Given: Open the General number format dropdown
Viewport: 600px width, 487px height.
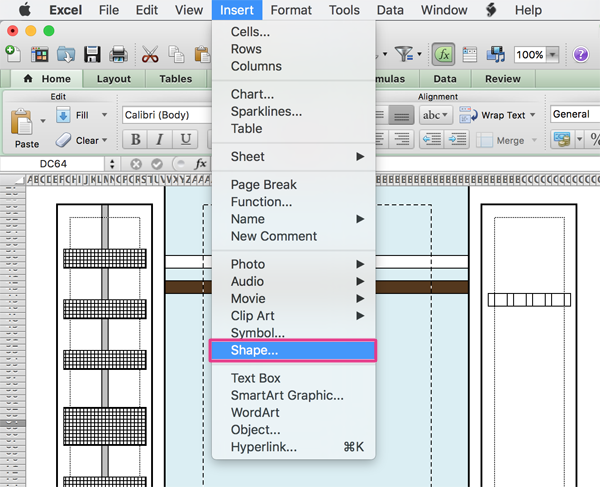Looking at the screenshot, I should (575, 114).
